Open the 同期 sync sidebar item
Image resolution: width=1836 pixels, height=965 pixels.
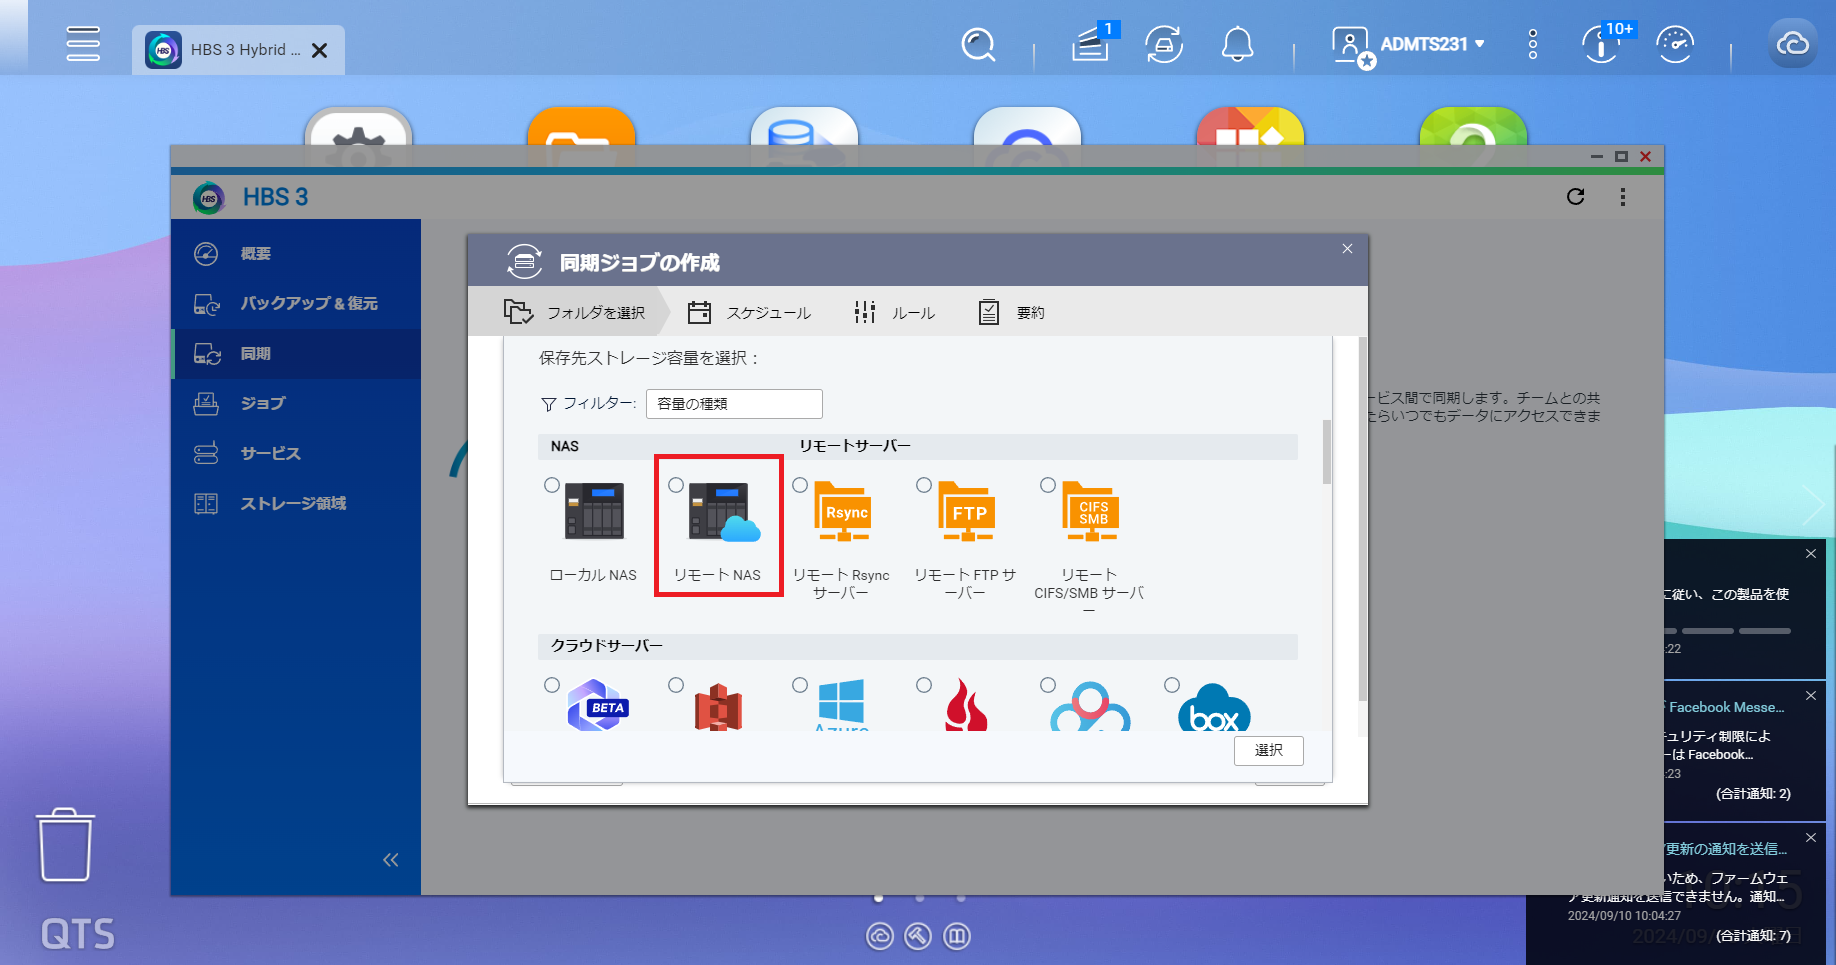(x=296, y=354)
